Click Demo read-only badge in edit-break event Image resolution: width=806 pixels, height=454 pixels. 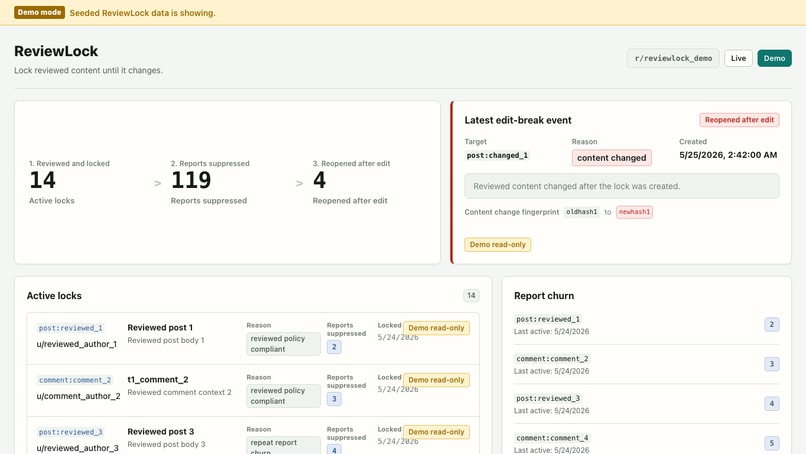point(498,245)
